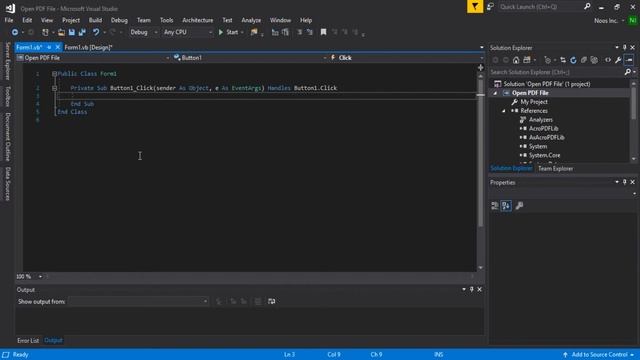Click Add to Source Control in status bar

coord(598,355)
